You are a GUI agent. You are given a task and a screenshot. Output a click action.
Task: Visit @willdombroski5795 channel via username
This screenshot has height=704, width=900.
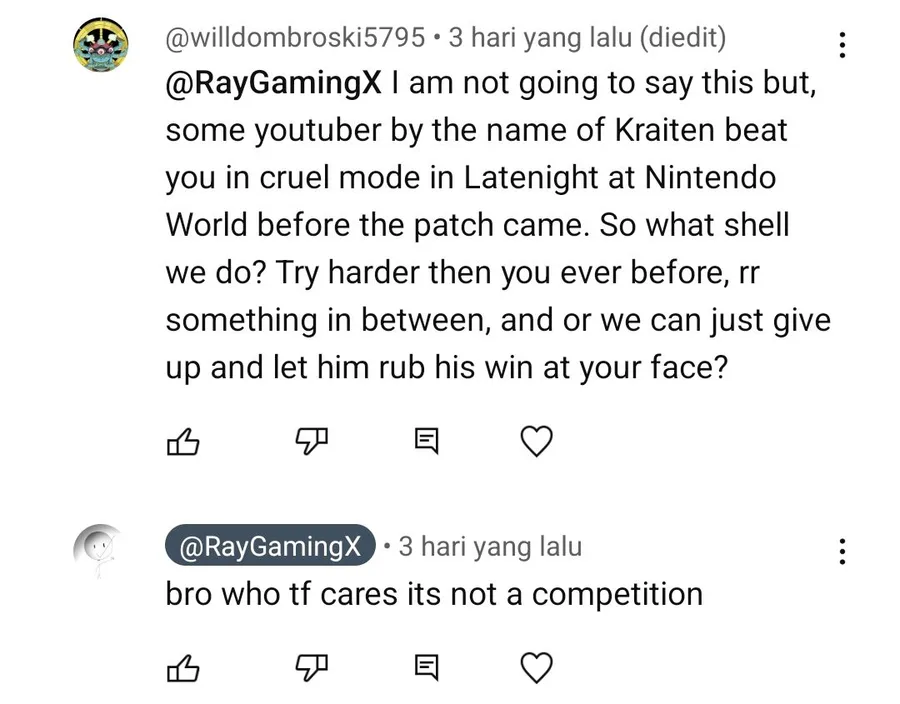(295, 38)
